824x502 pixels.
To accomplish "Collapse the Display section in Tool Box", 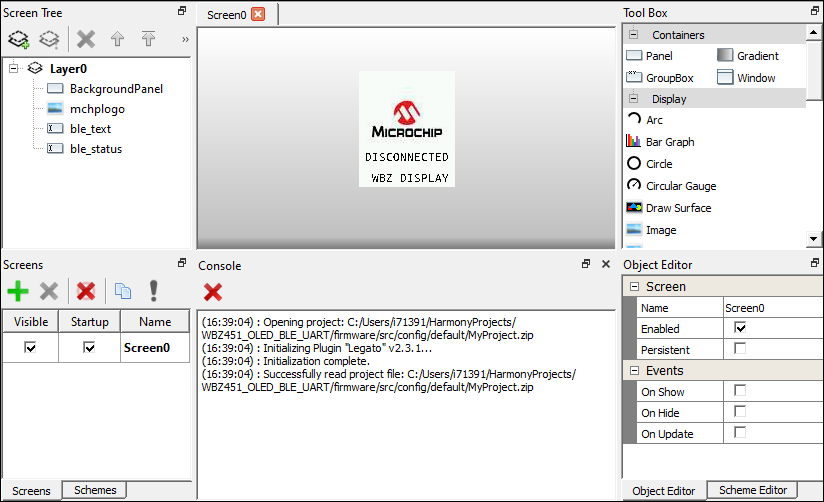I will pos(634,99).
